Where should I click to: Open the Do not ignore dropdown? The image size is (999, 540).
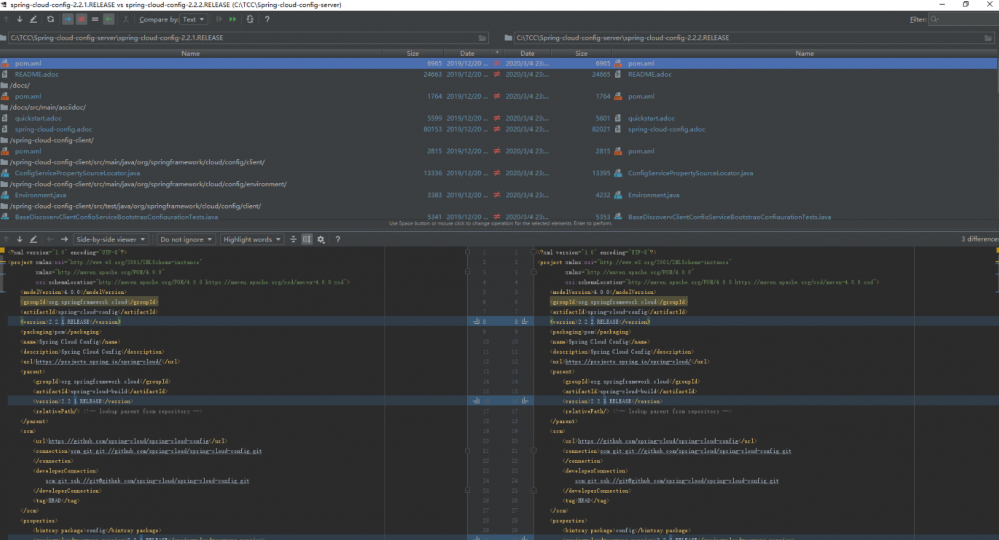coord(184,240)
